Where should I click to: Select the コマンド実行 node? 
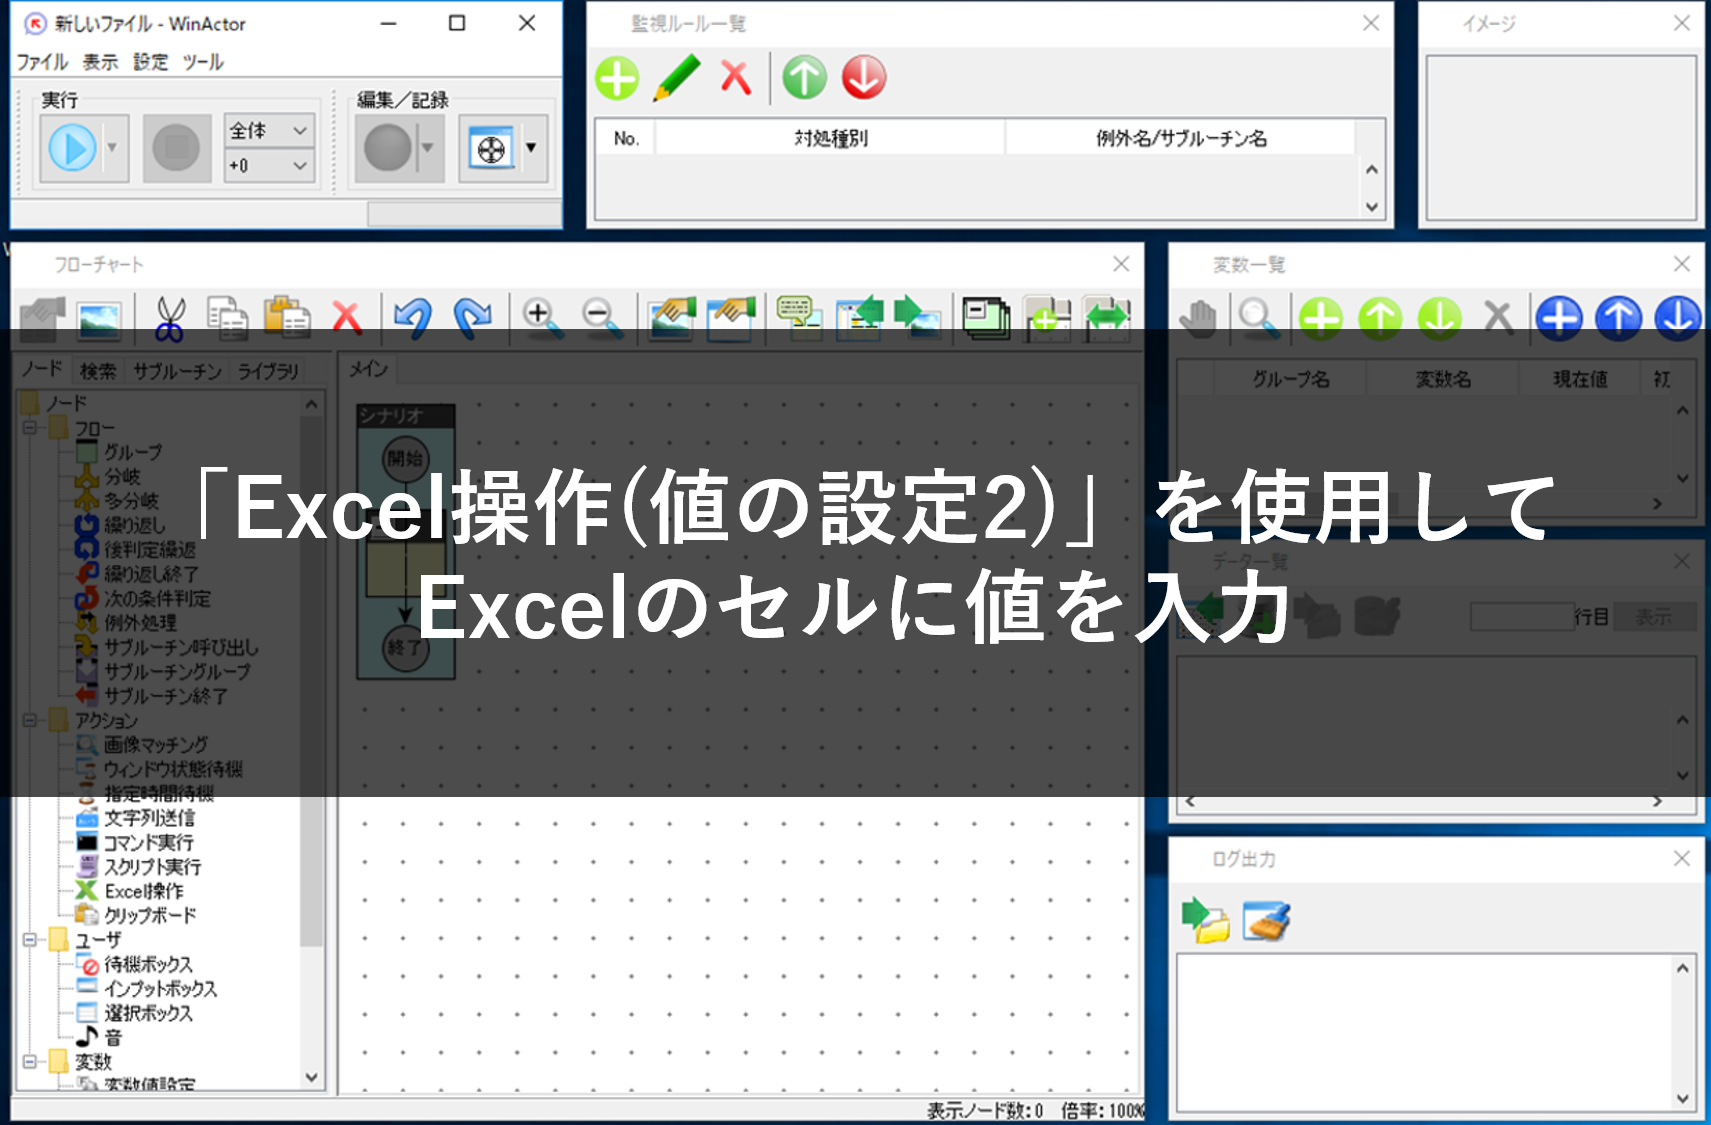pyautogui.click(x=148, y=843)
